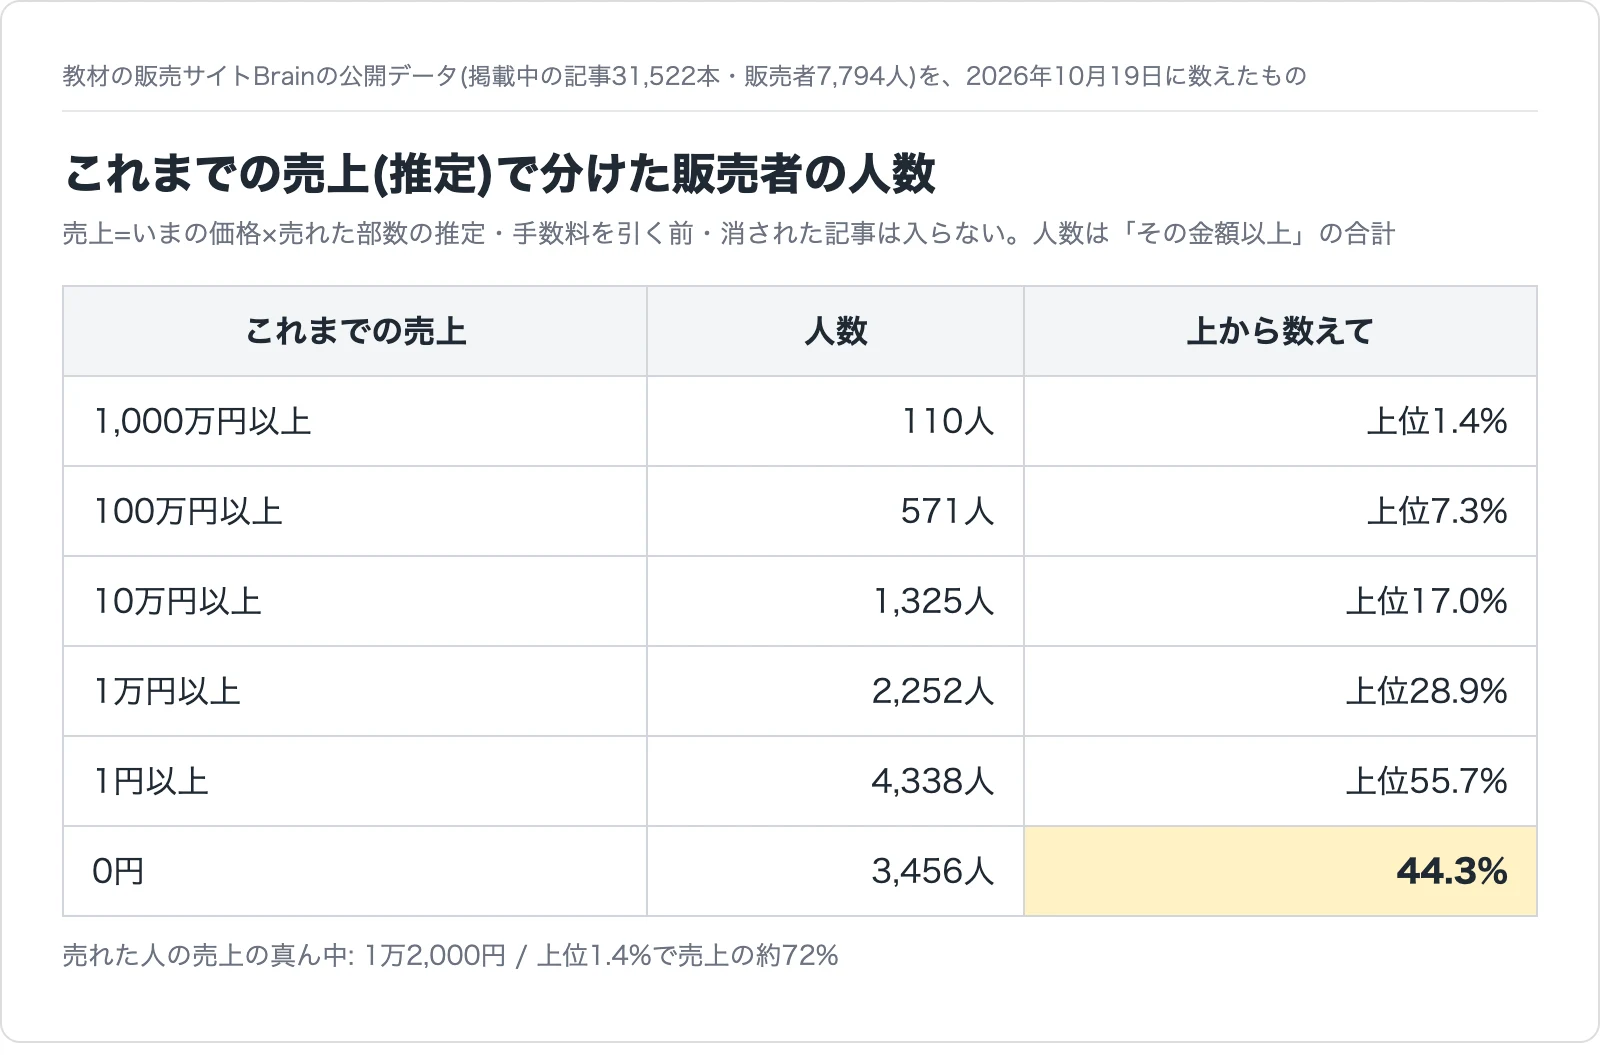Click column header 人数
The width and height of the screenshot is (1612, 1055).
click(835, 331)
